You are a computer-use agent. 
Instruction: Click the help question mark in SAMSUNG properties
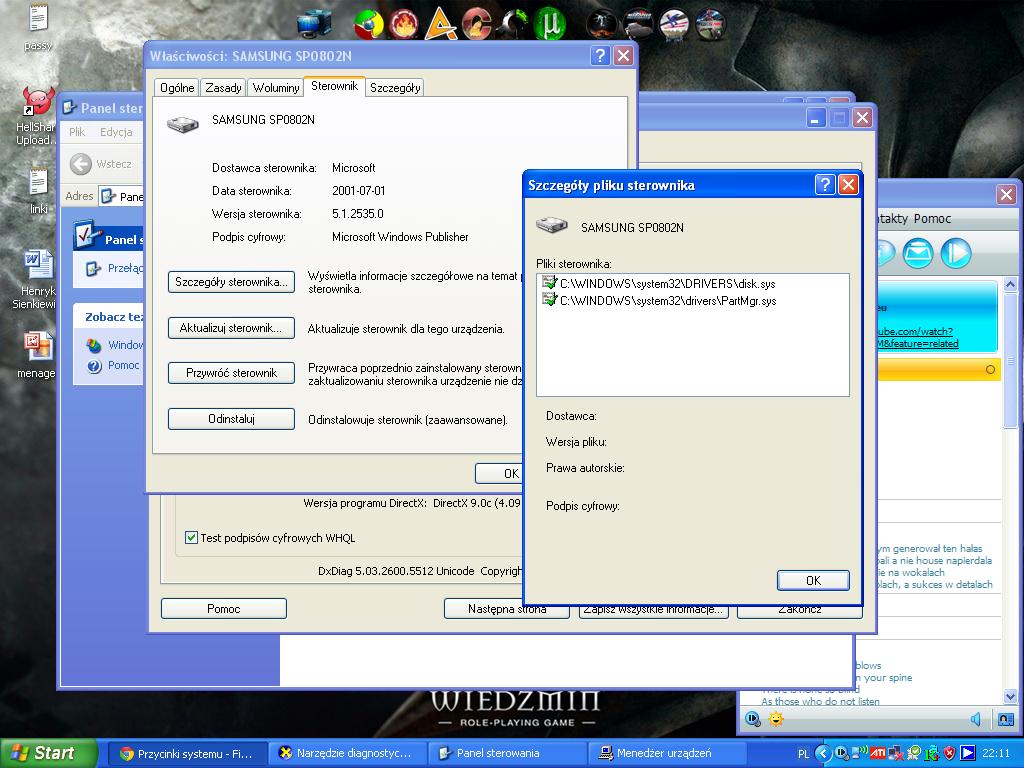(x=600, y=56)
